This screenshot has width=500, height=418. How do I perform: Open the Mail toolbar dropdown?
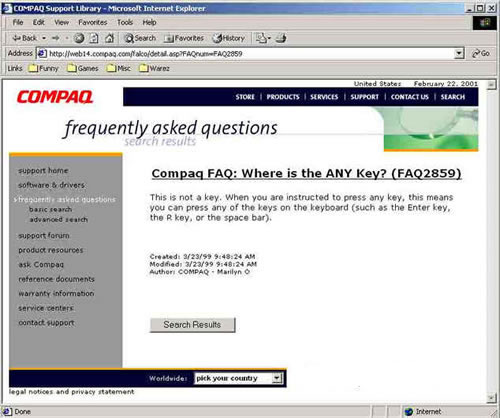coord(263,38)
